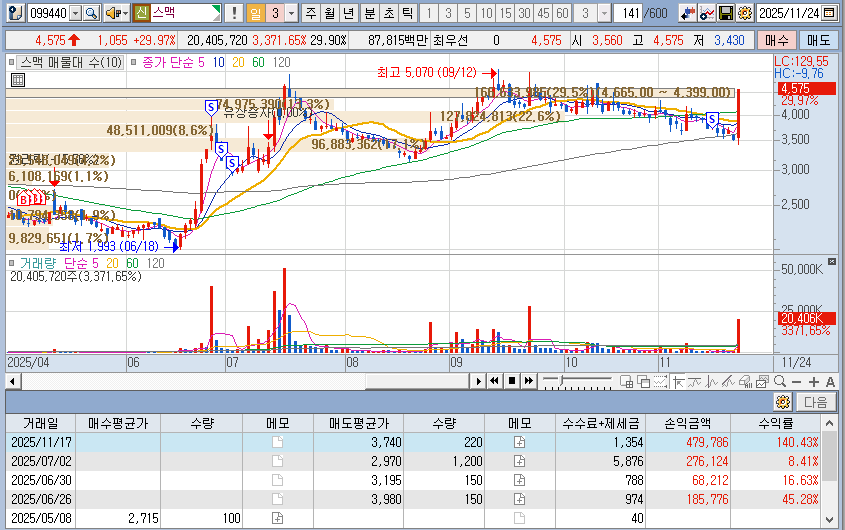The height and width of the screenshot is (530, 845).
Task: Toggle the 신 indicator beside stock name
Action: click(x=141, y=13)
